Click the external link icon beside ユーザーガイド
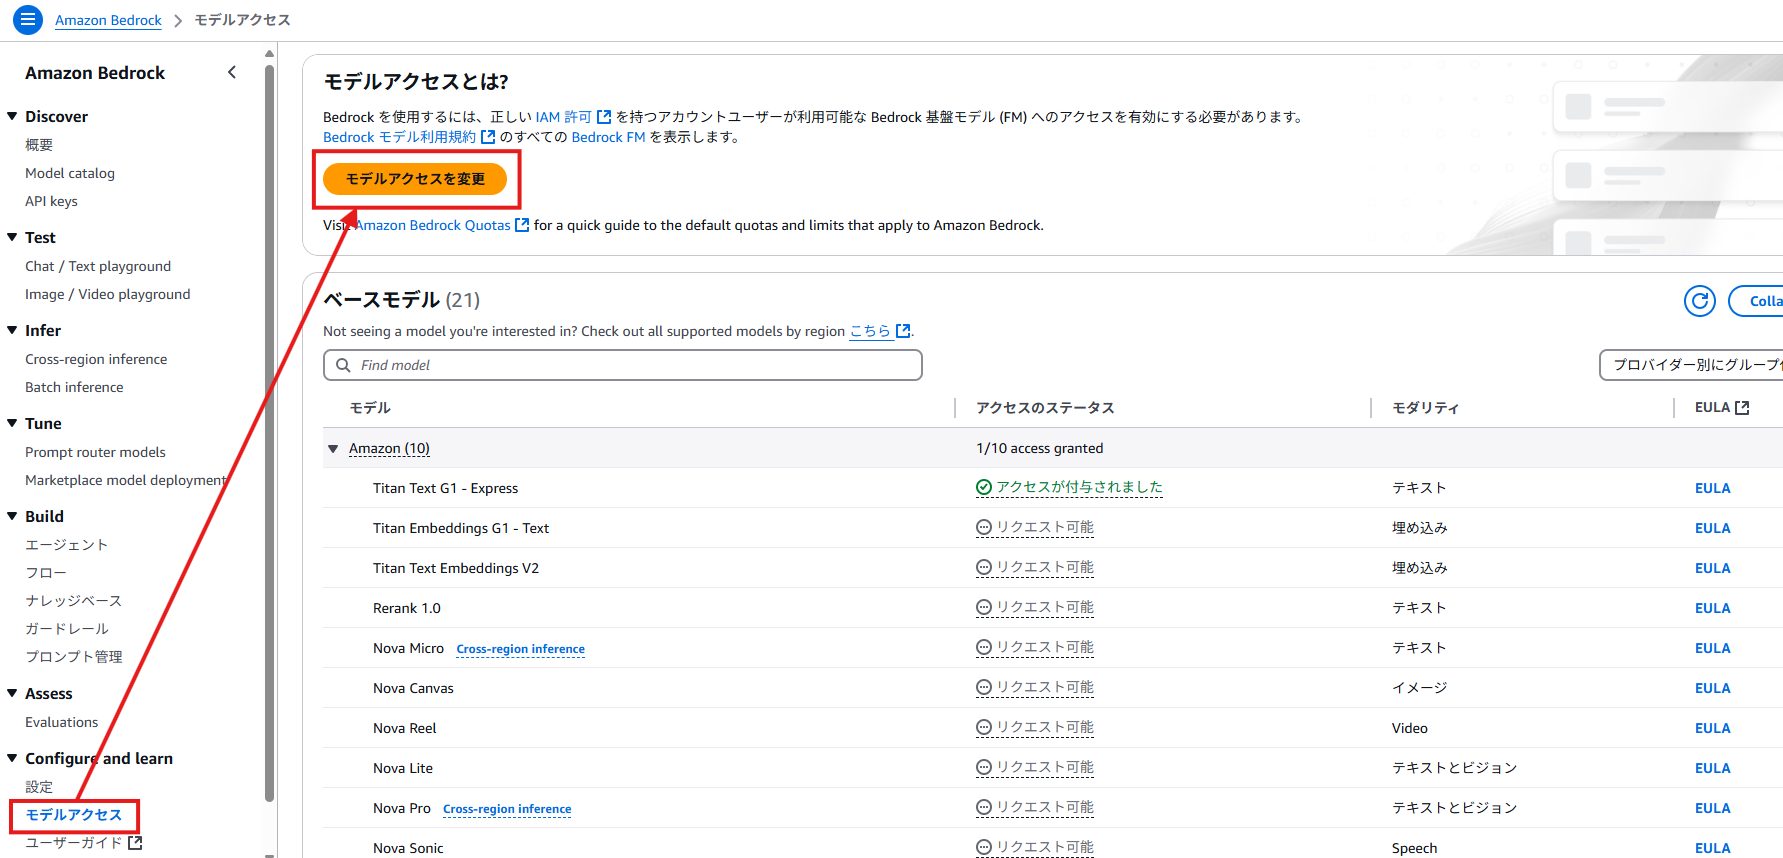 click(x=135, y=843)
